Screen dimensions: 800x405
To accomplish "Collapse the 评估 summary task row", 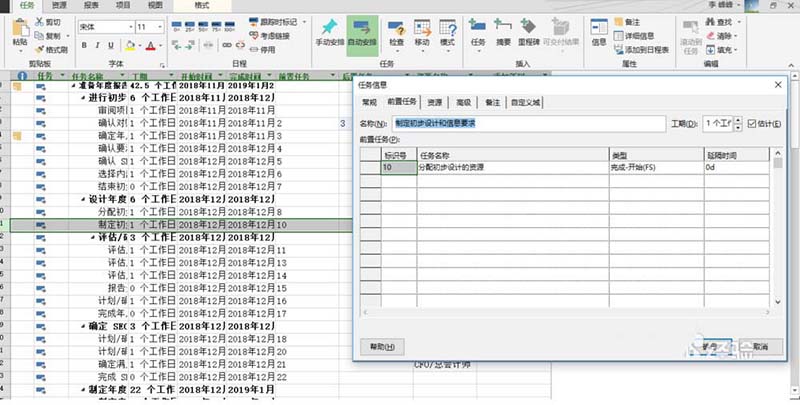I will point(92,238).
